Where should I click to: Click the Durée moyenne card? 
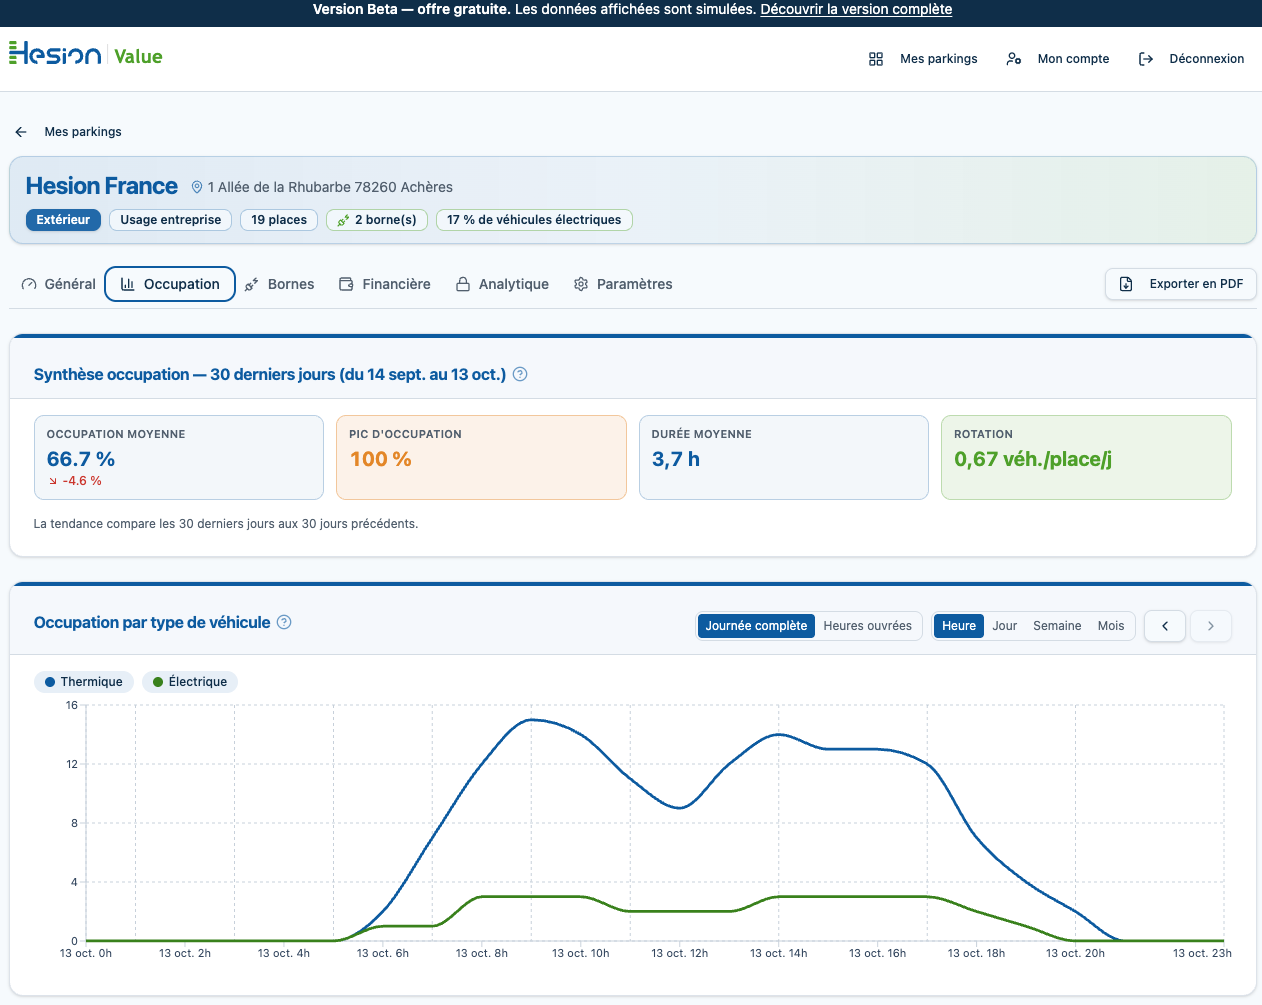tap(784, 458)
